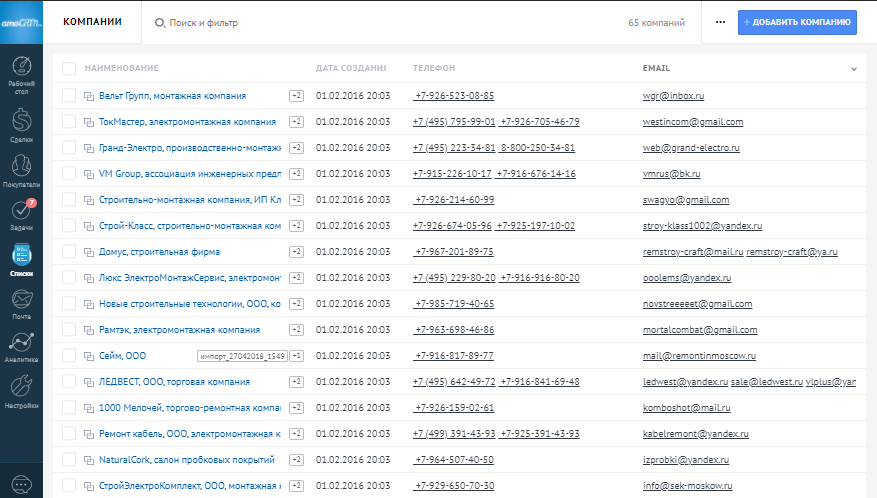Viewport: 877px width, 498px height.
Task: Select all companies with header checkbox
Action: pyautogui.click(x=69, y=68)
